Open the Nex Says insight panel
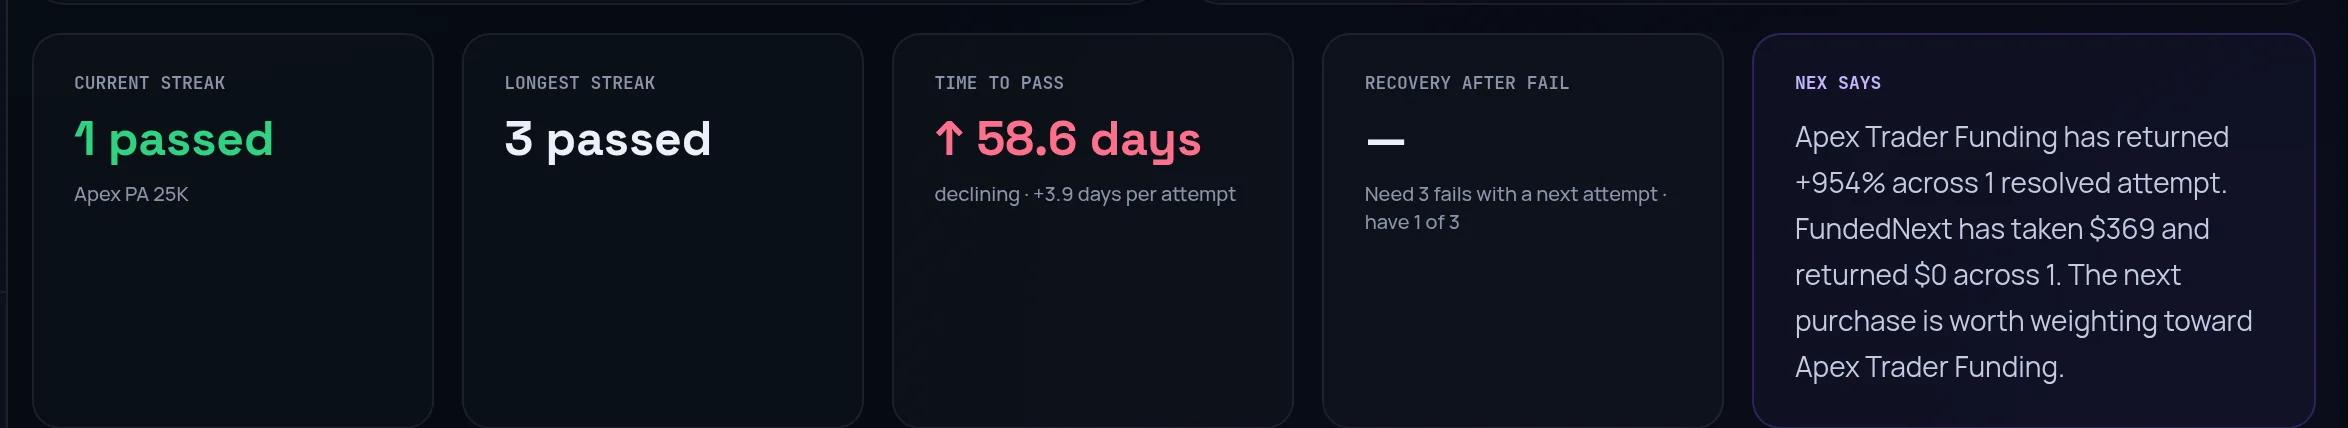Viewport: 2348px width, 428px height. click(2034, 231)
